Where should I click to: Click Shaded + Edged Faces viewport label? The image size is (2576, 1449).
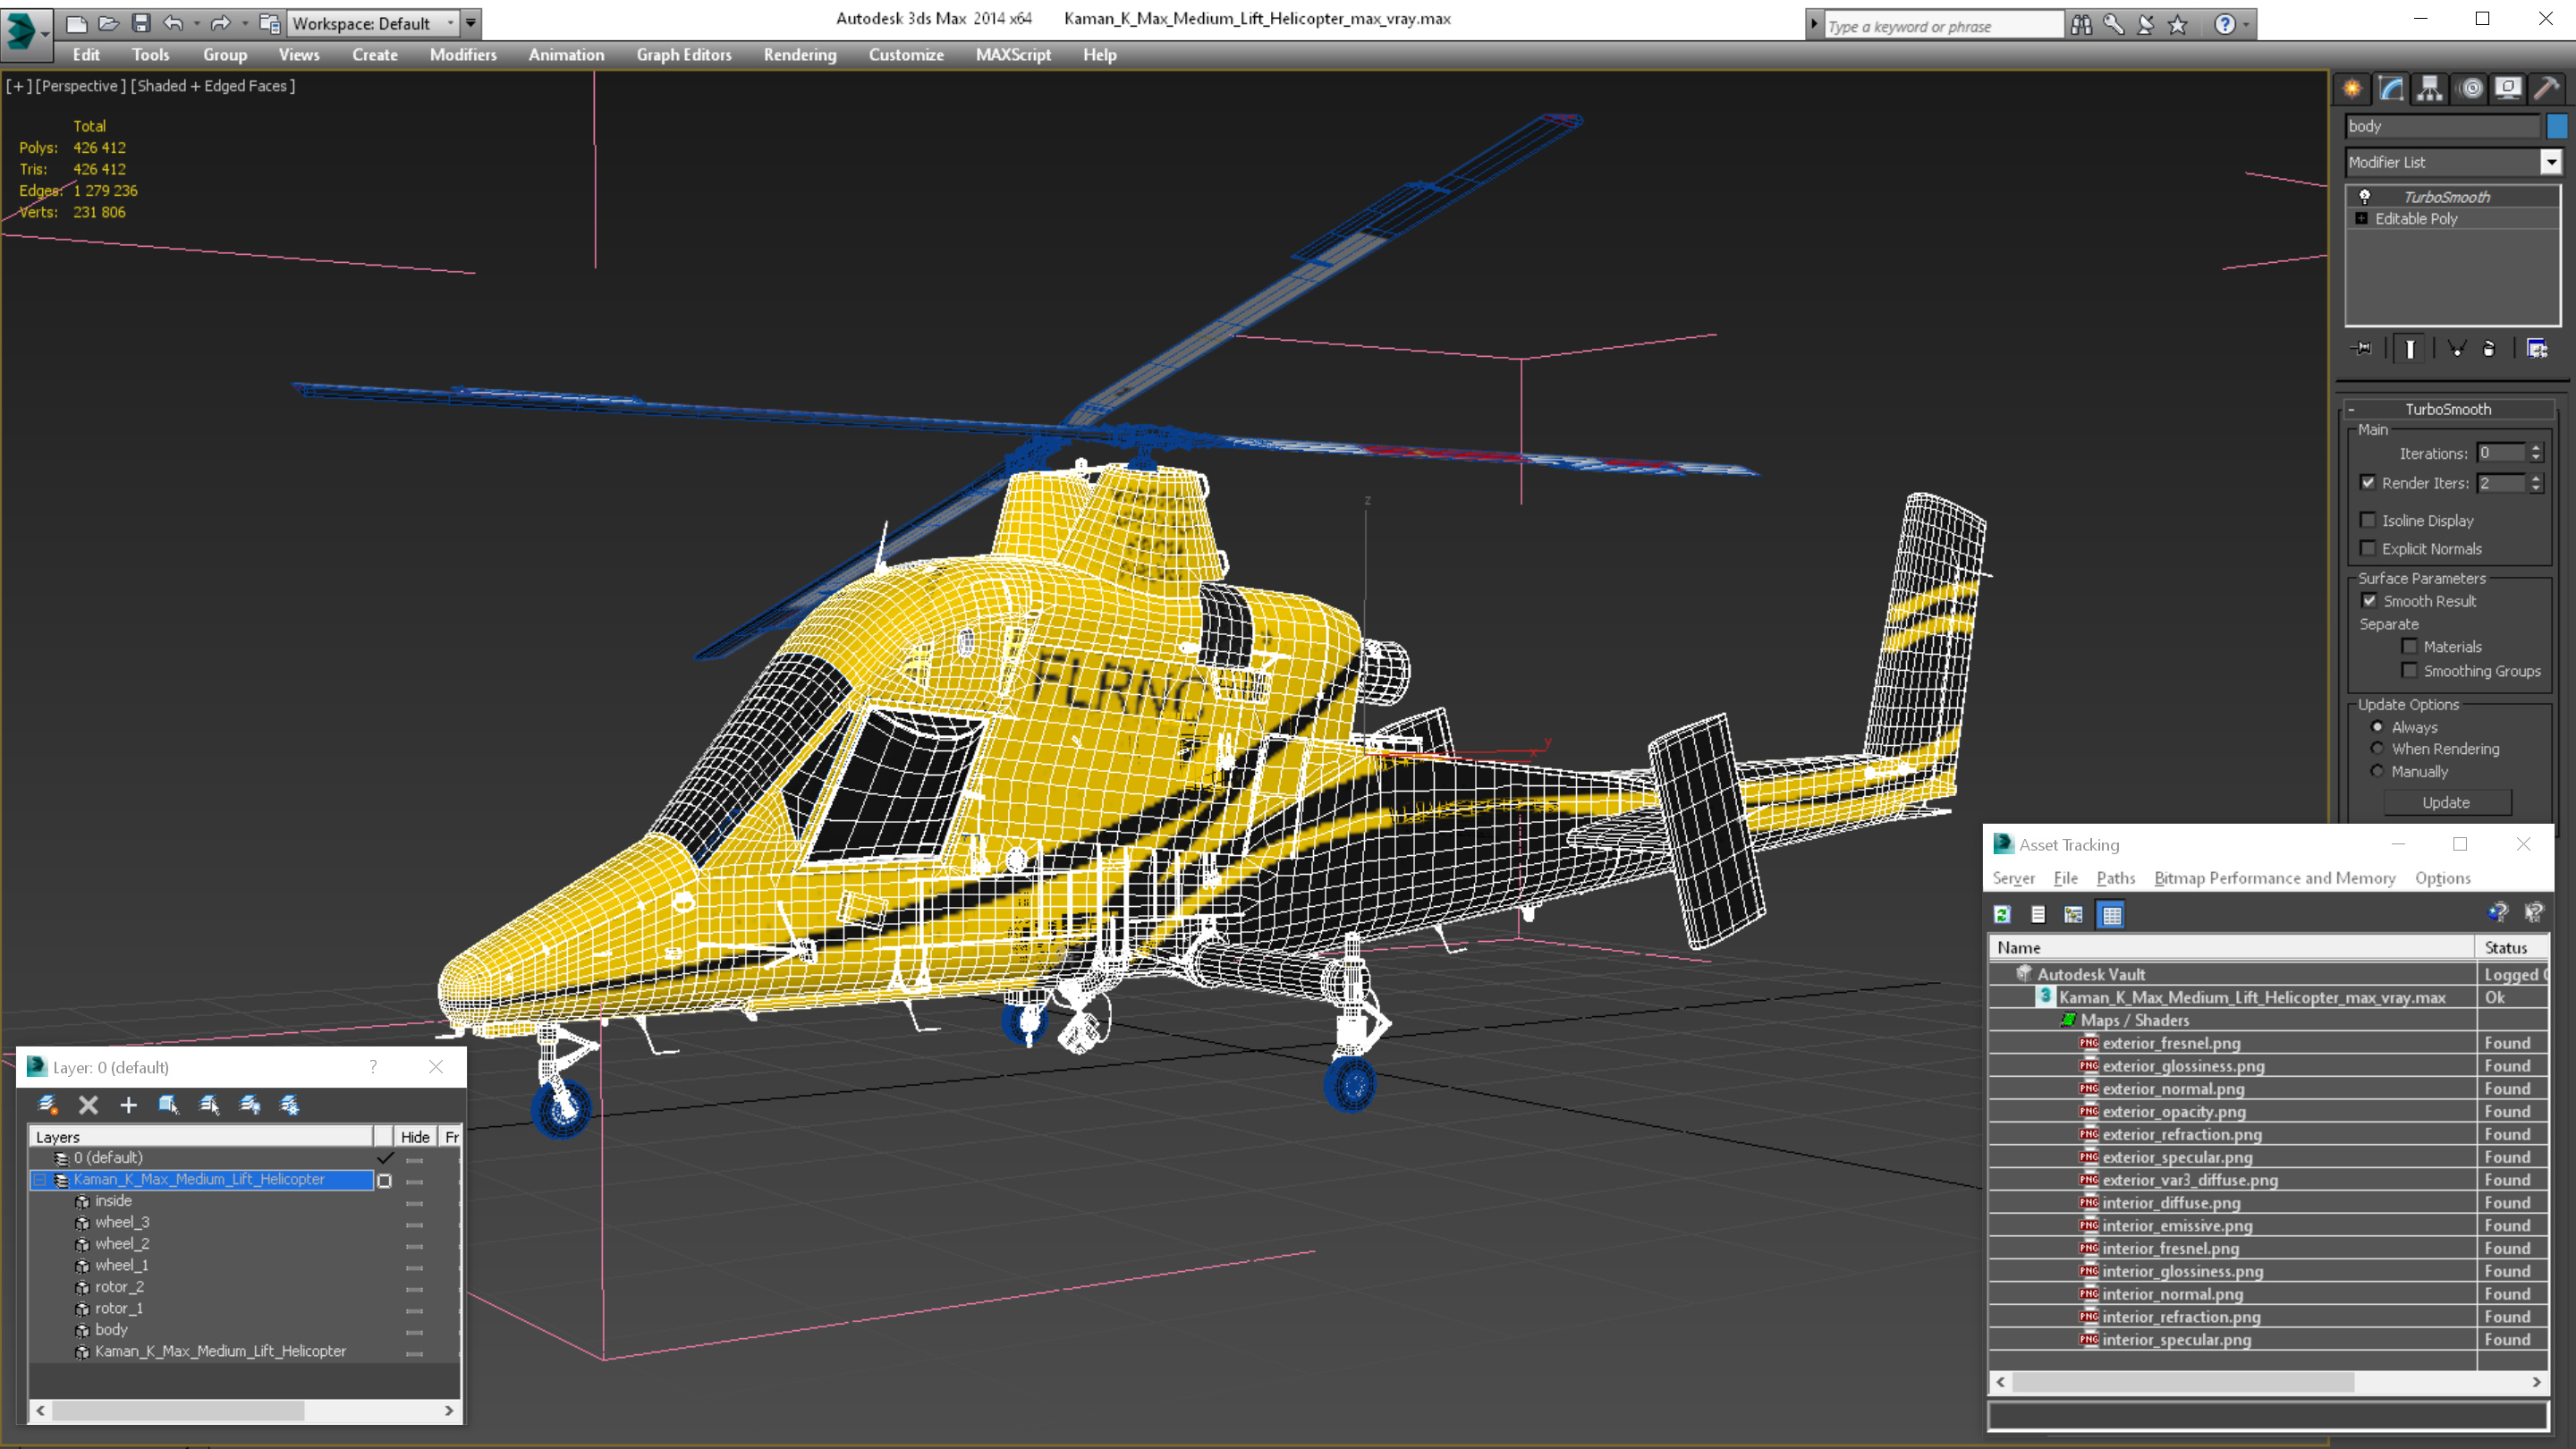213,86
